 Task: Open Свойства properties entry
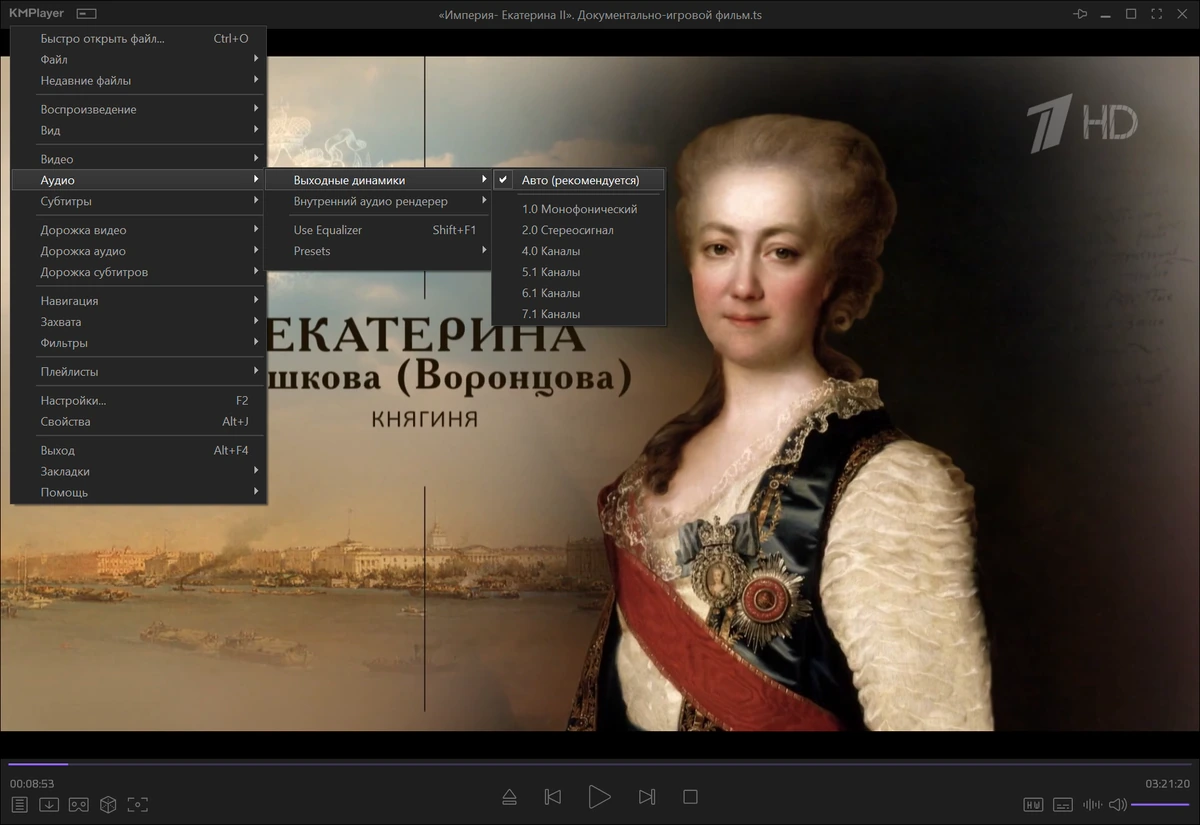138,421
